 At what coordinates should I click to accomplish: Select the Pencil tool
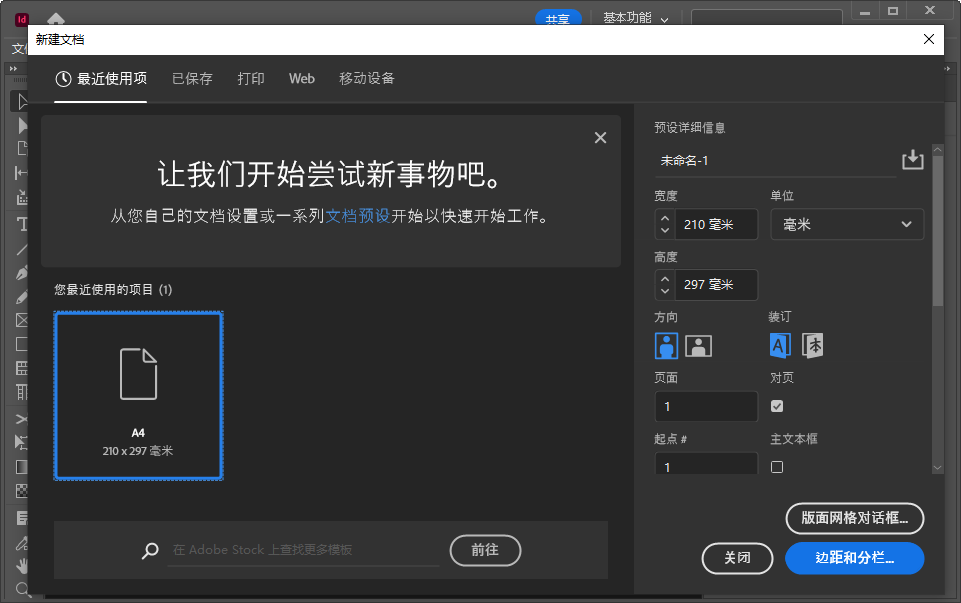[21, 297]
